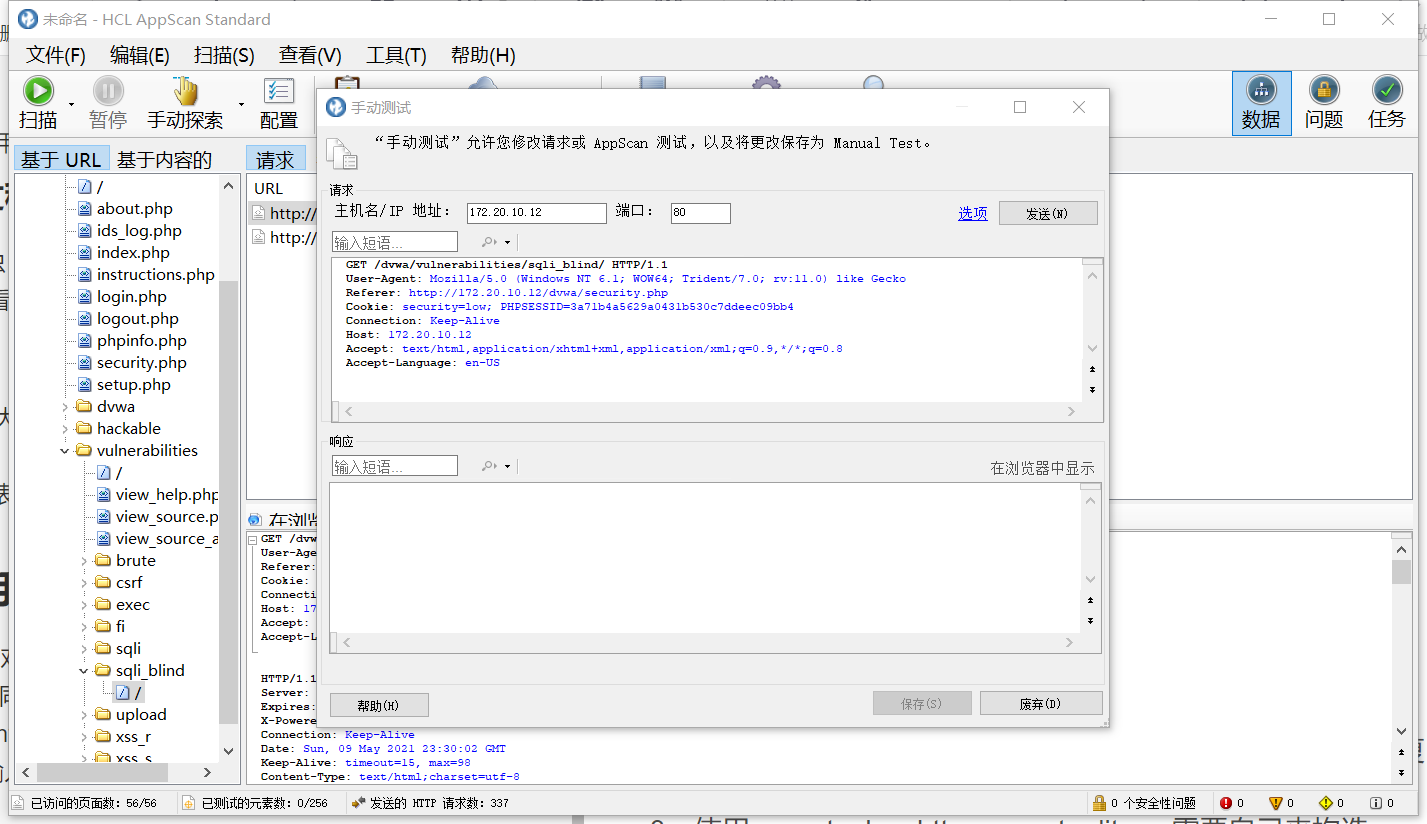Start scanning with the green 扫描 button

[x=38, y=92]
